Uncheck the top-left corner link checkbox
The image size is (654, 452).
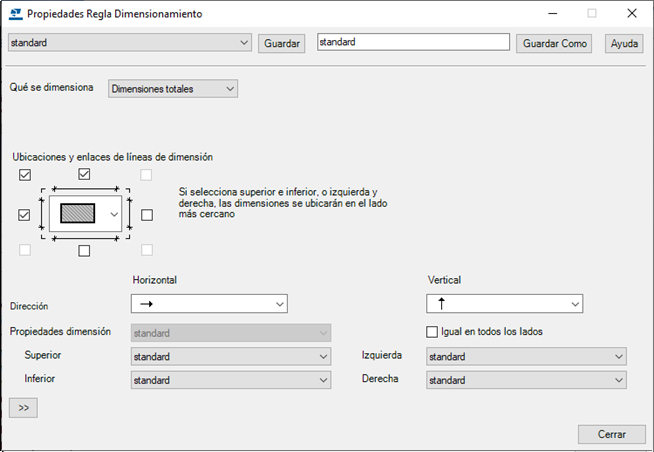(x=25, y=175)
